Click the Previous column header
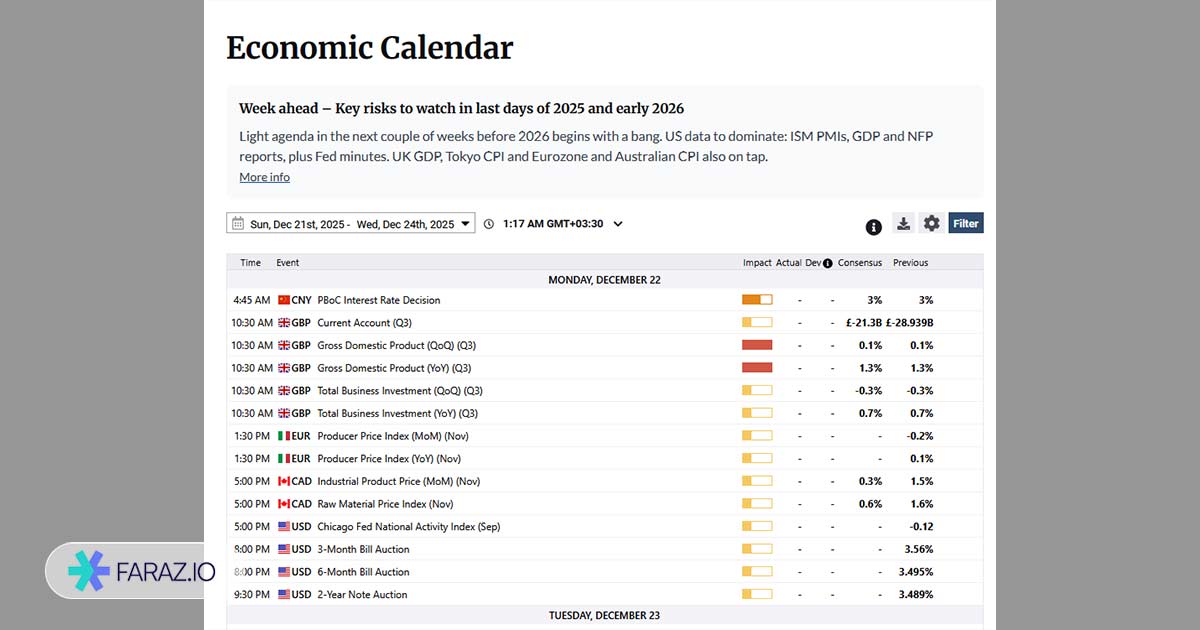 [910, 263]
